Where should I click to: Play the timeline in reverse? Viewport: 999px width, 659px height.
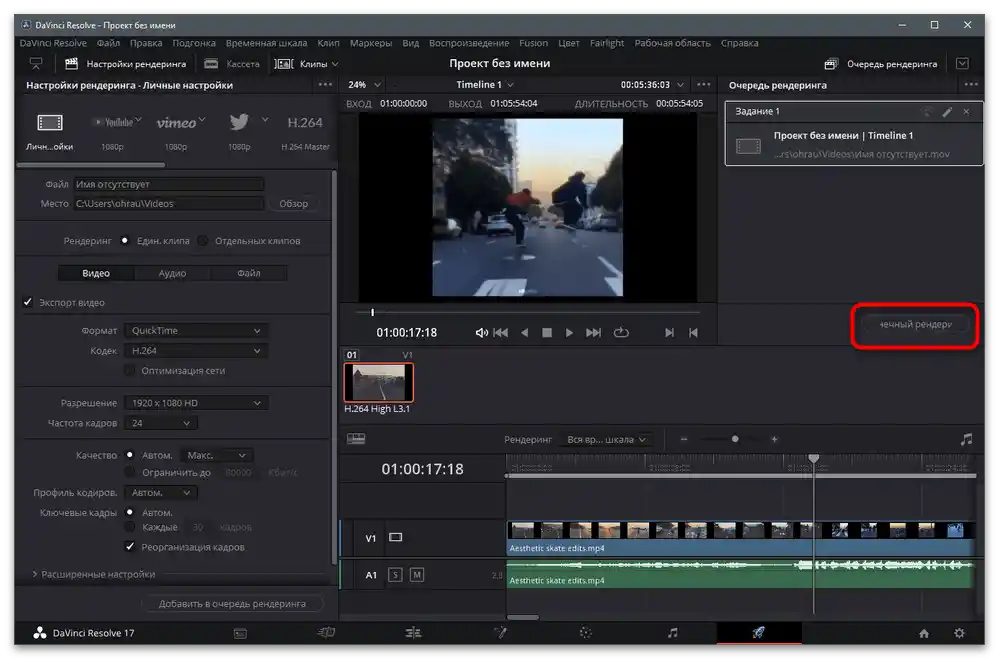tap(524, 333)
